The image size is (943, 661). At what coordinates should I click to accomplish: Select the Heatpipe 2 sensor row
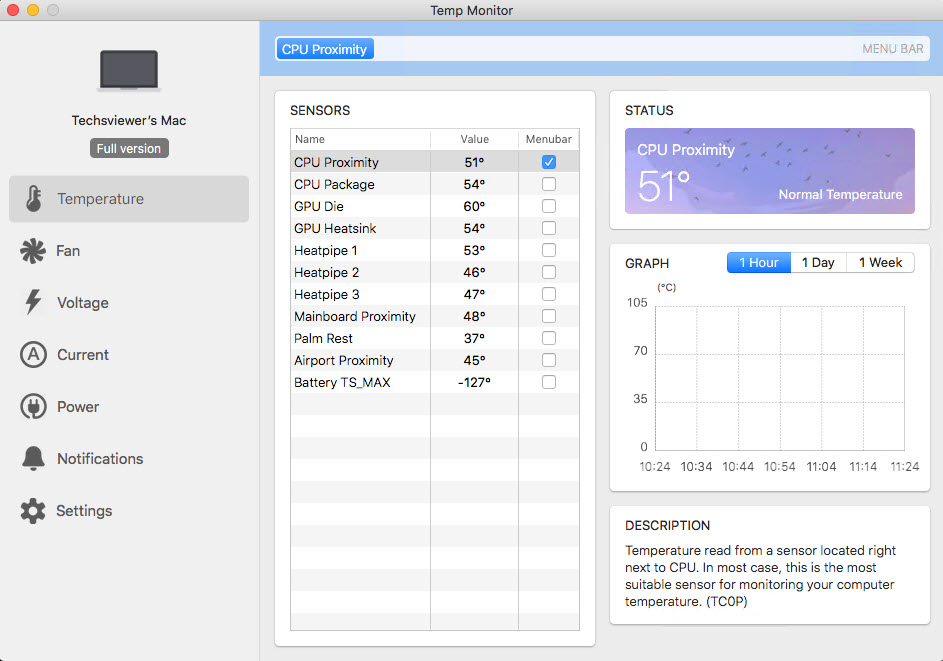click(434, 272)
